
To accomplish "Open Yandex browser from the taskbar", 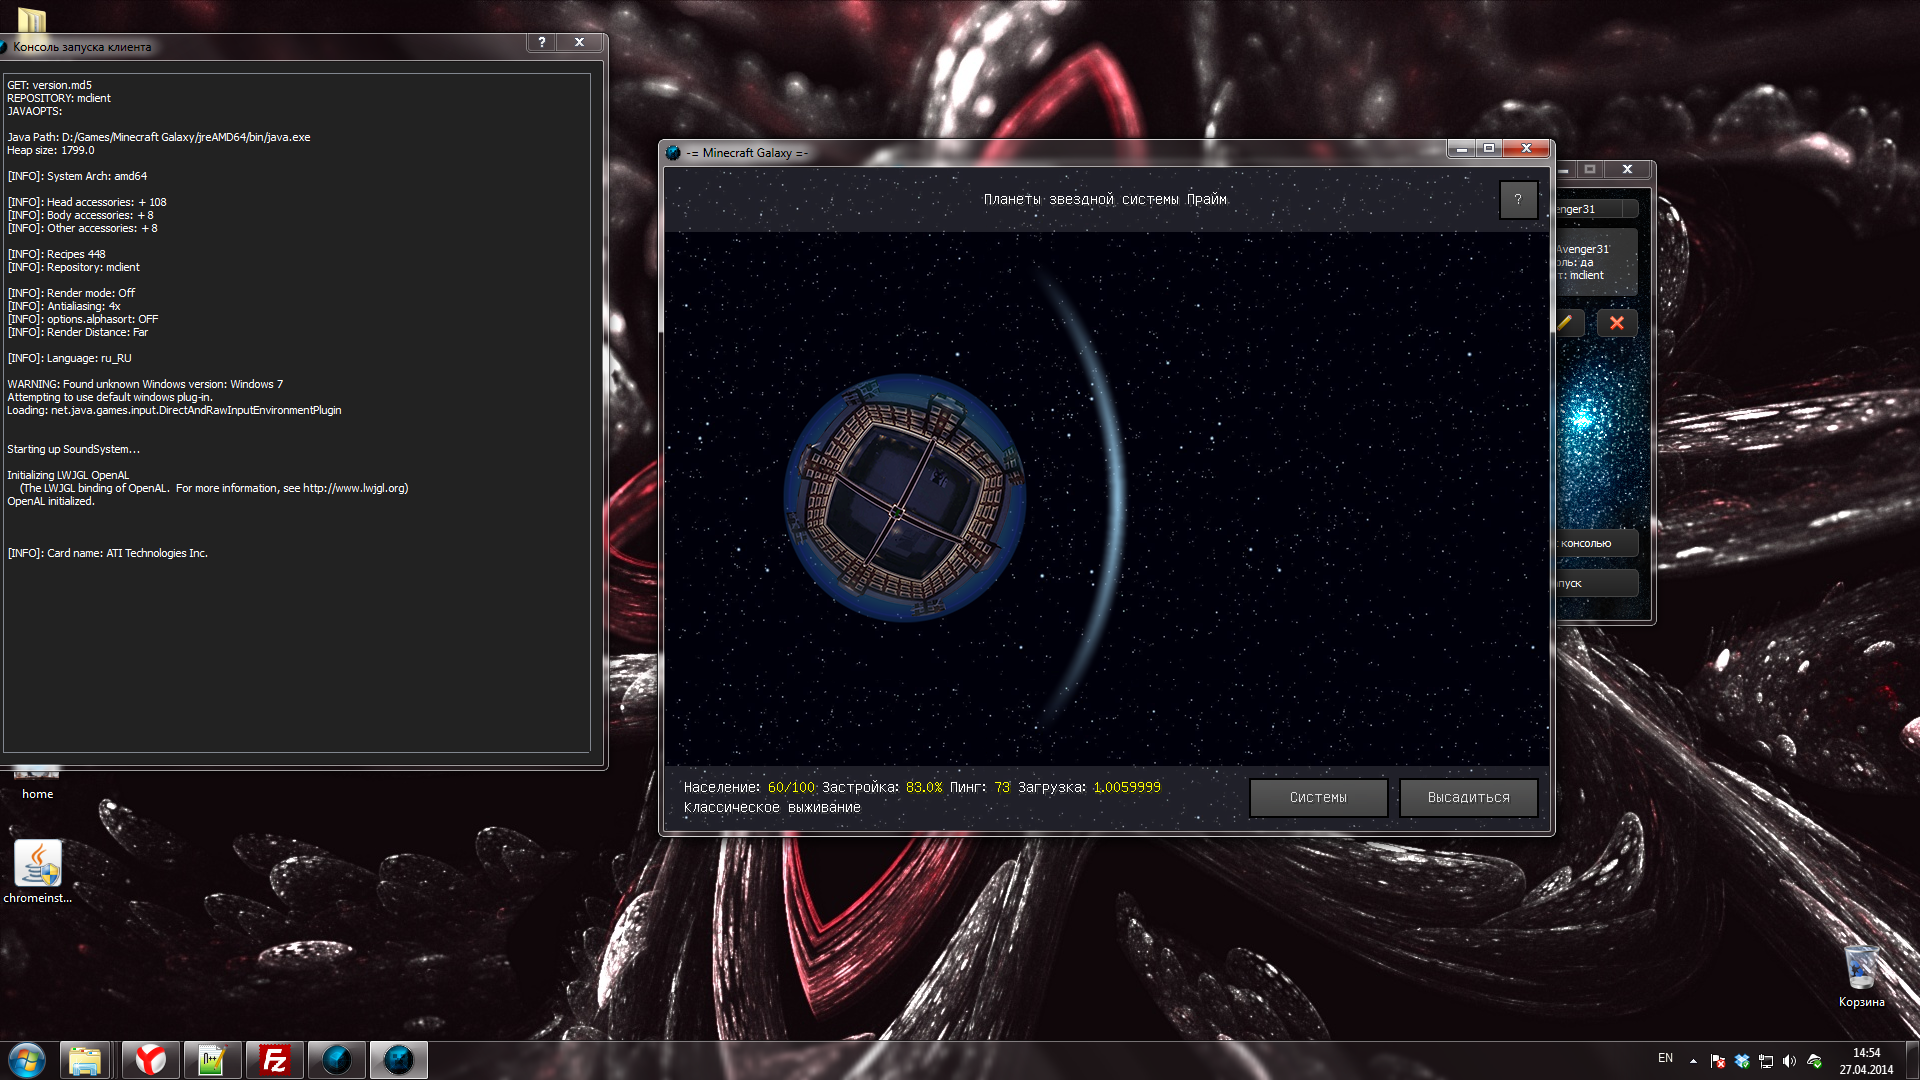I will (x=151, y=1060).
